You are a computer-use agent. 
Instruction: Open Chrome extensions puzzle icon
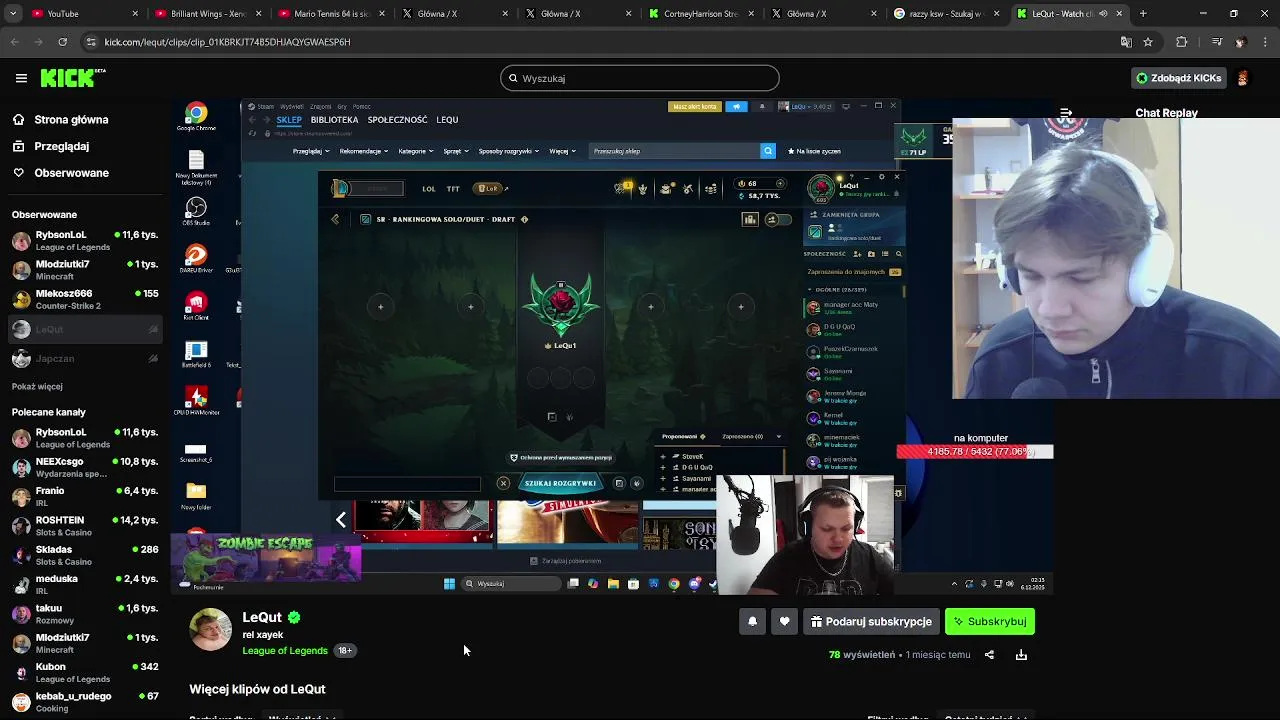(1181, 42)
